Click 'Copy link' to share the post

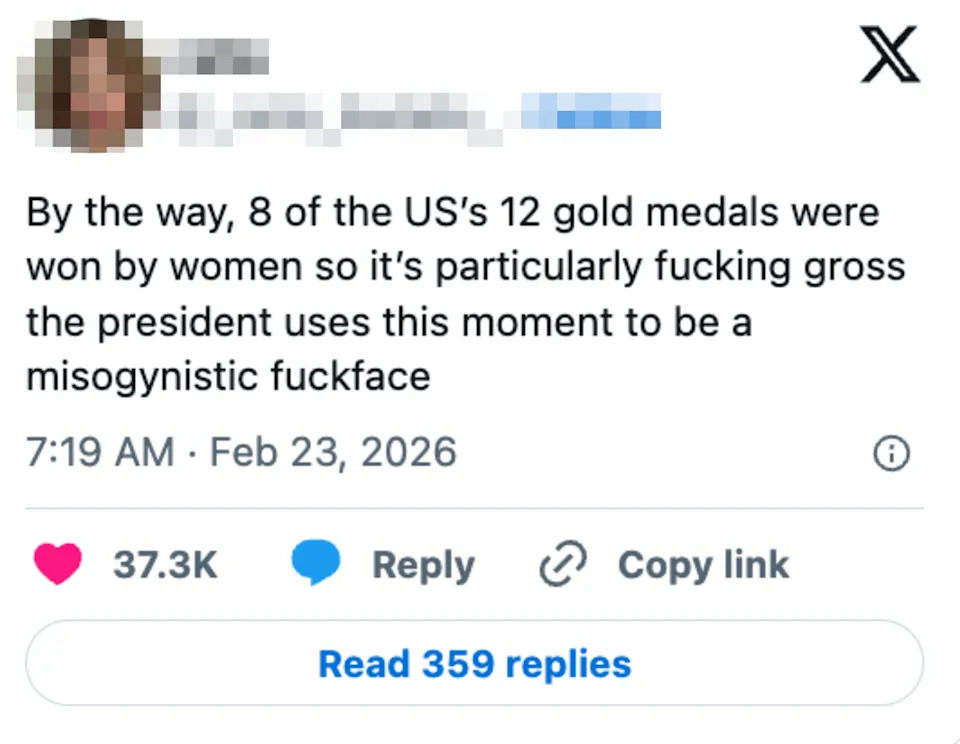702,564
